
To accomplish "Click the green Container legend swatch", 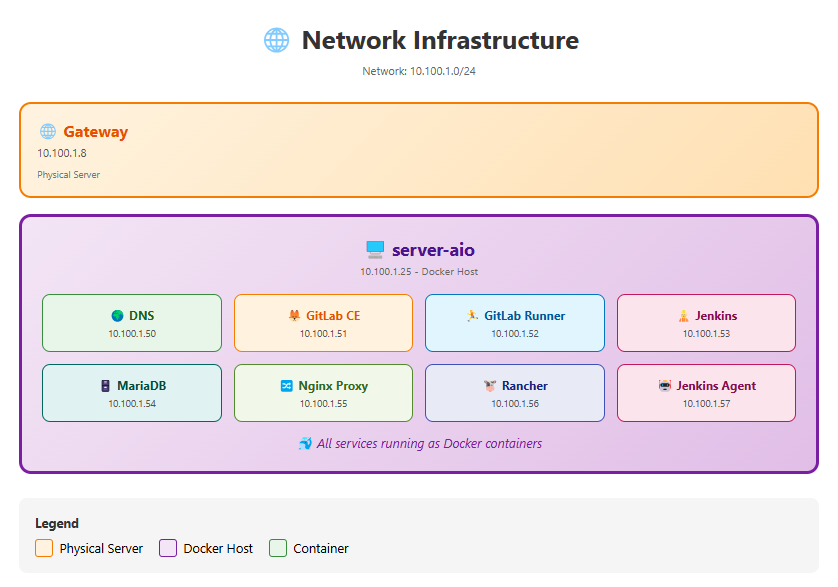I will (278, 548).
